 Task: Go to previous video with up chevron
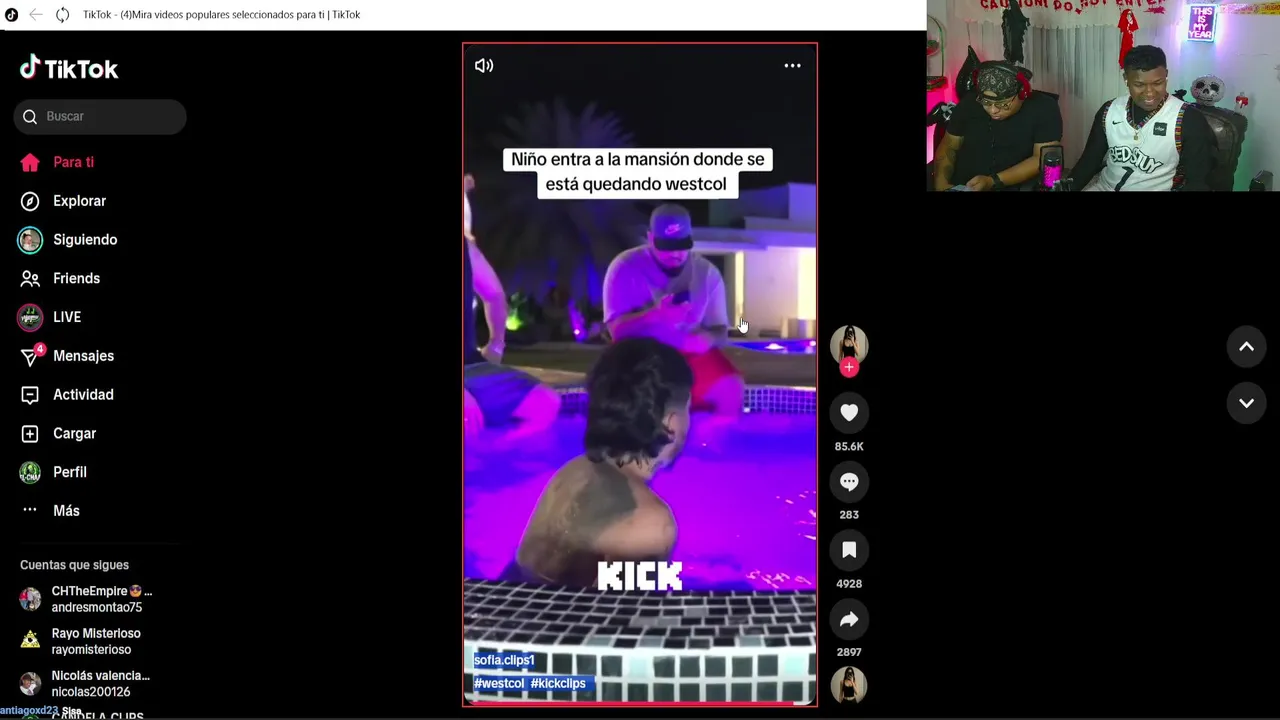1246,347
